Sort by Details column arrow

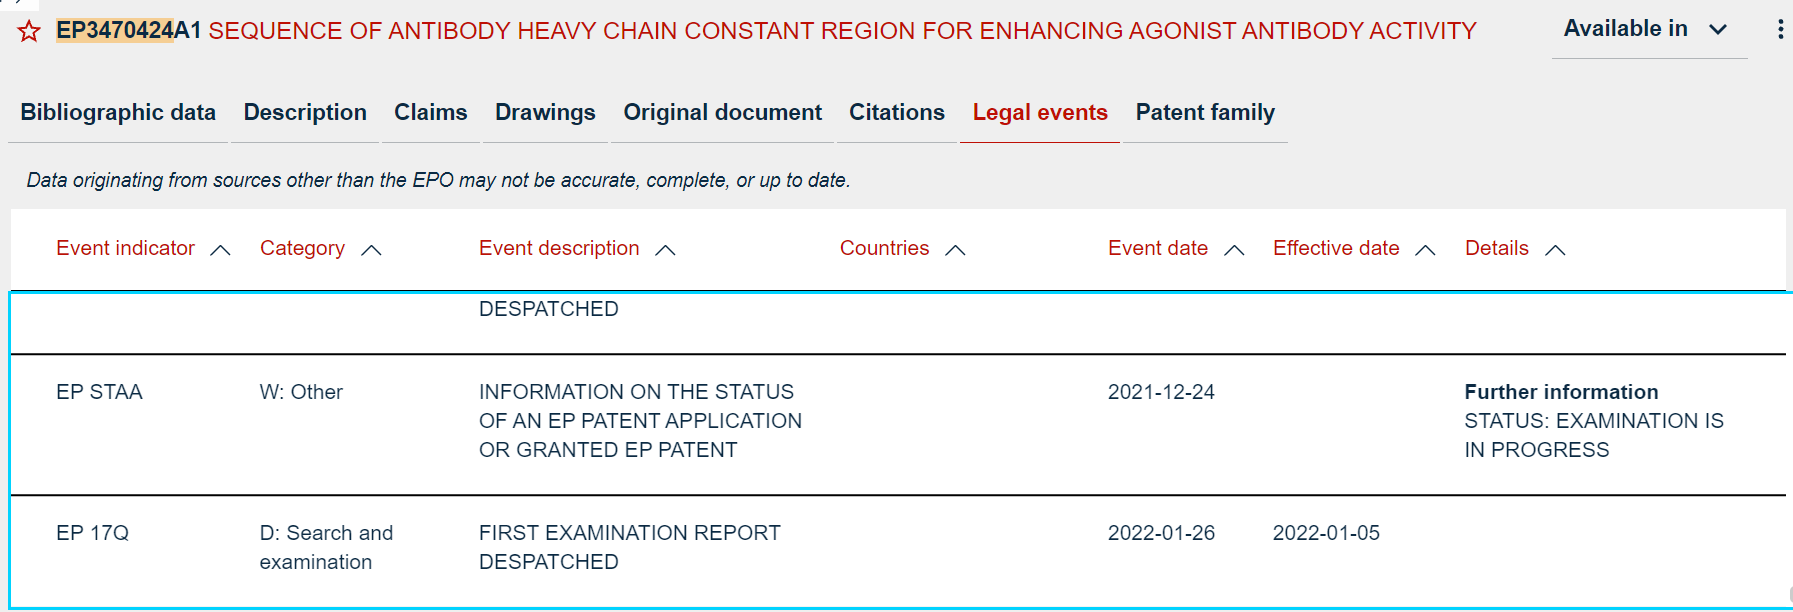(1555, 250)
